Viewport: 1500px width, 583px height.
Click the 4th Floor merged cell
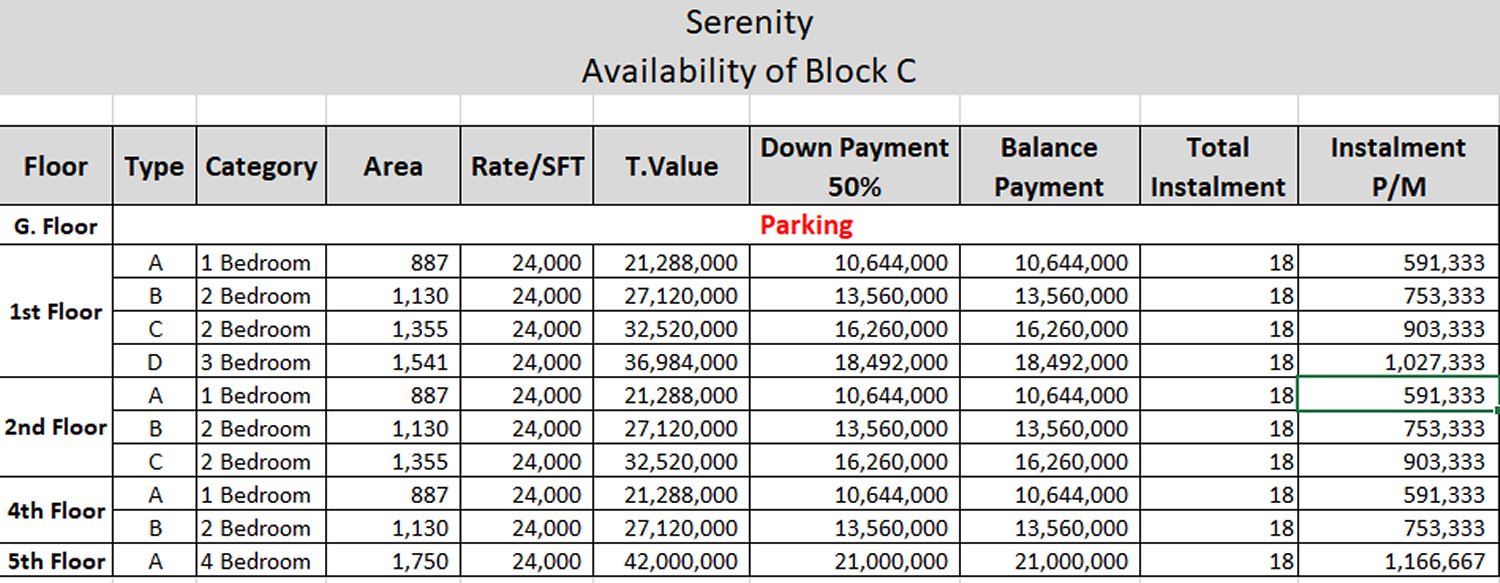pyautogui.click(x=56, y=510)
